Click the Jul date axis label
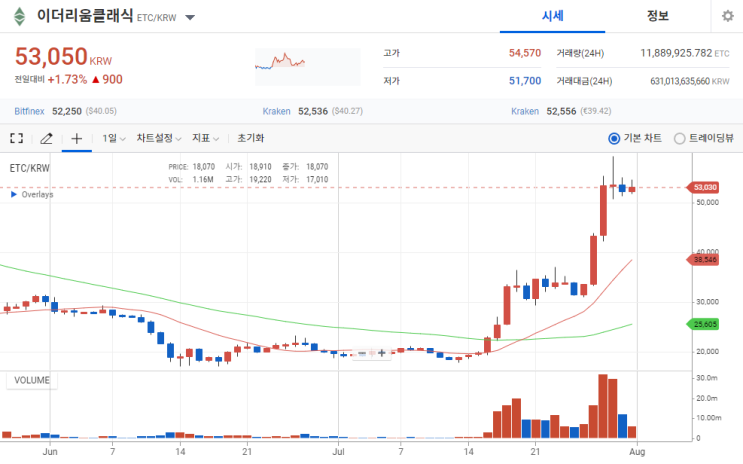 (x=338, y=452)
